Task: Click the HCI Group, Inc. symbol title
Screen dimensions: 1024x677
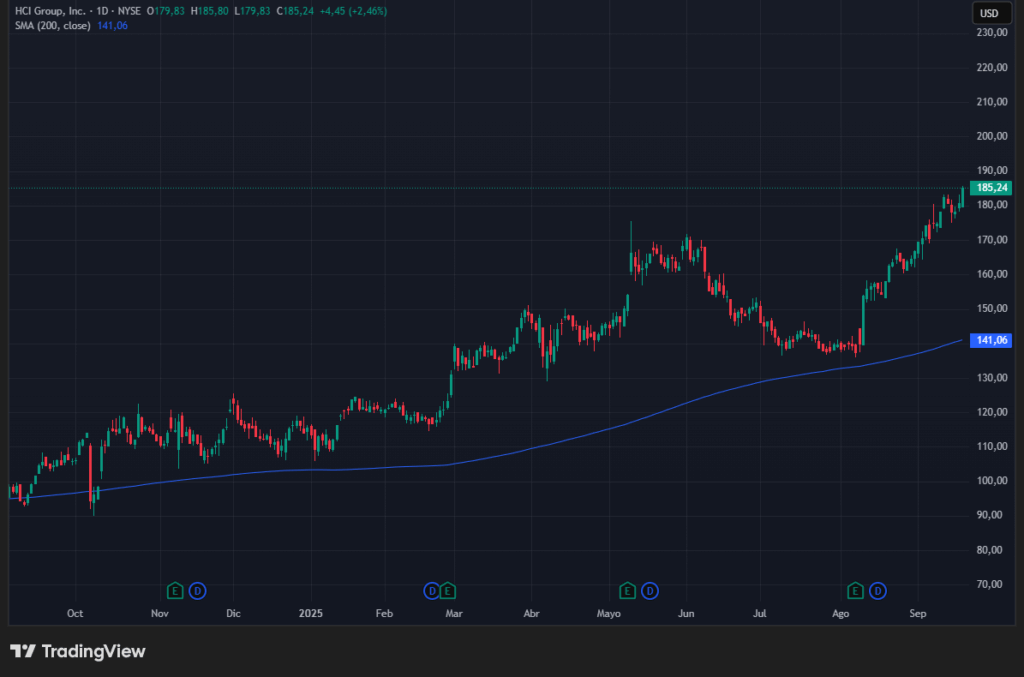Action: coord(49,11)
